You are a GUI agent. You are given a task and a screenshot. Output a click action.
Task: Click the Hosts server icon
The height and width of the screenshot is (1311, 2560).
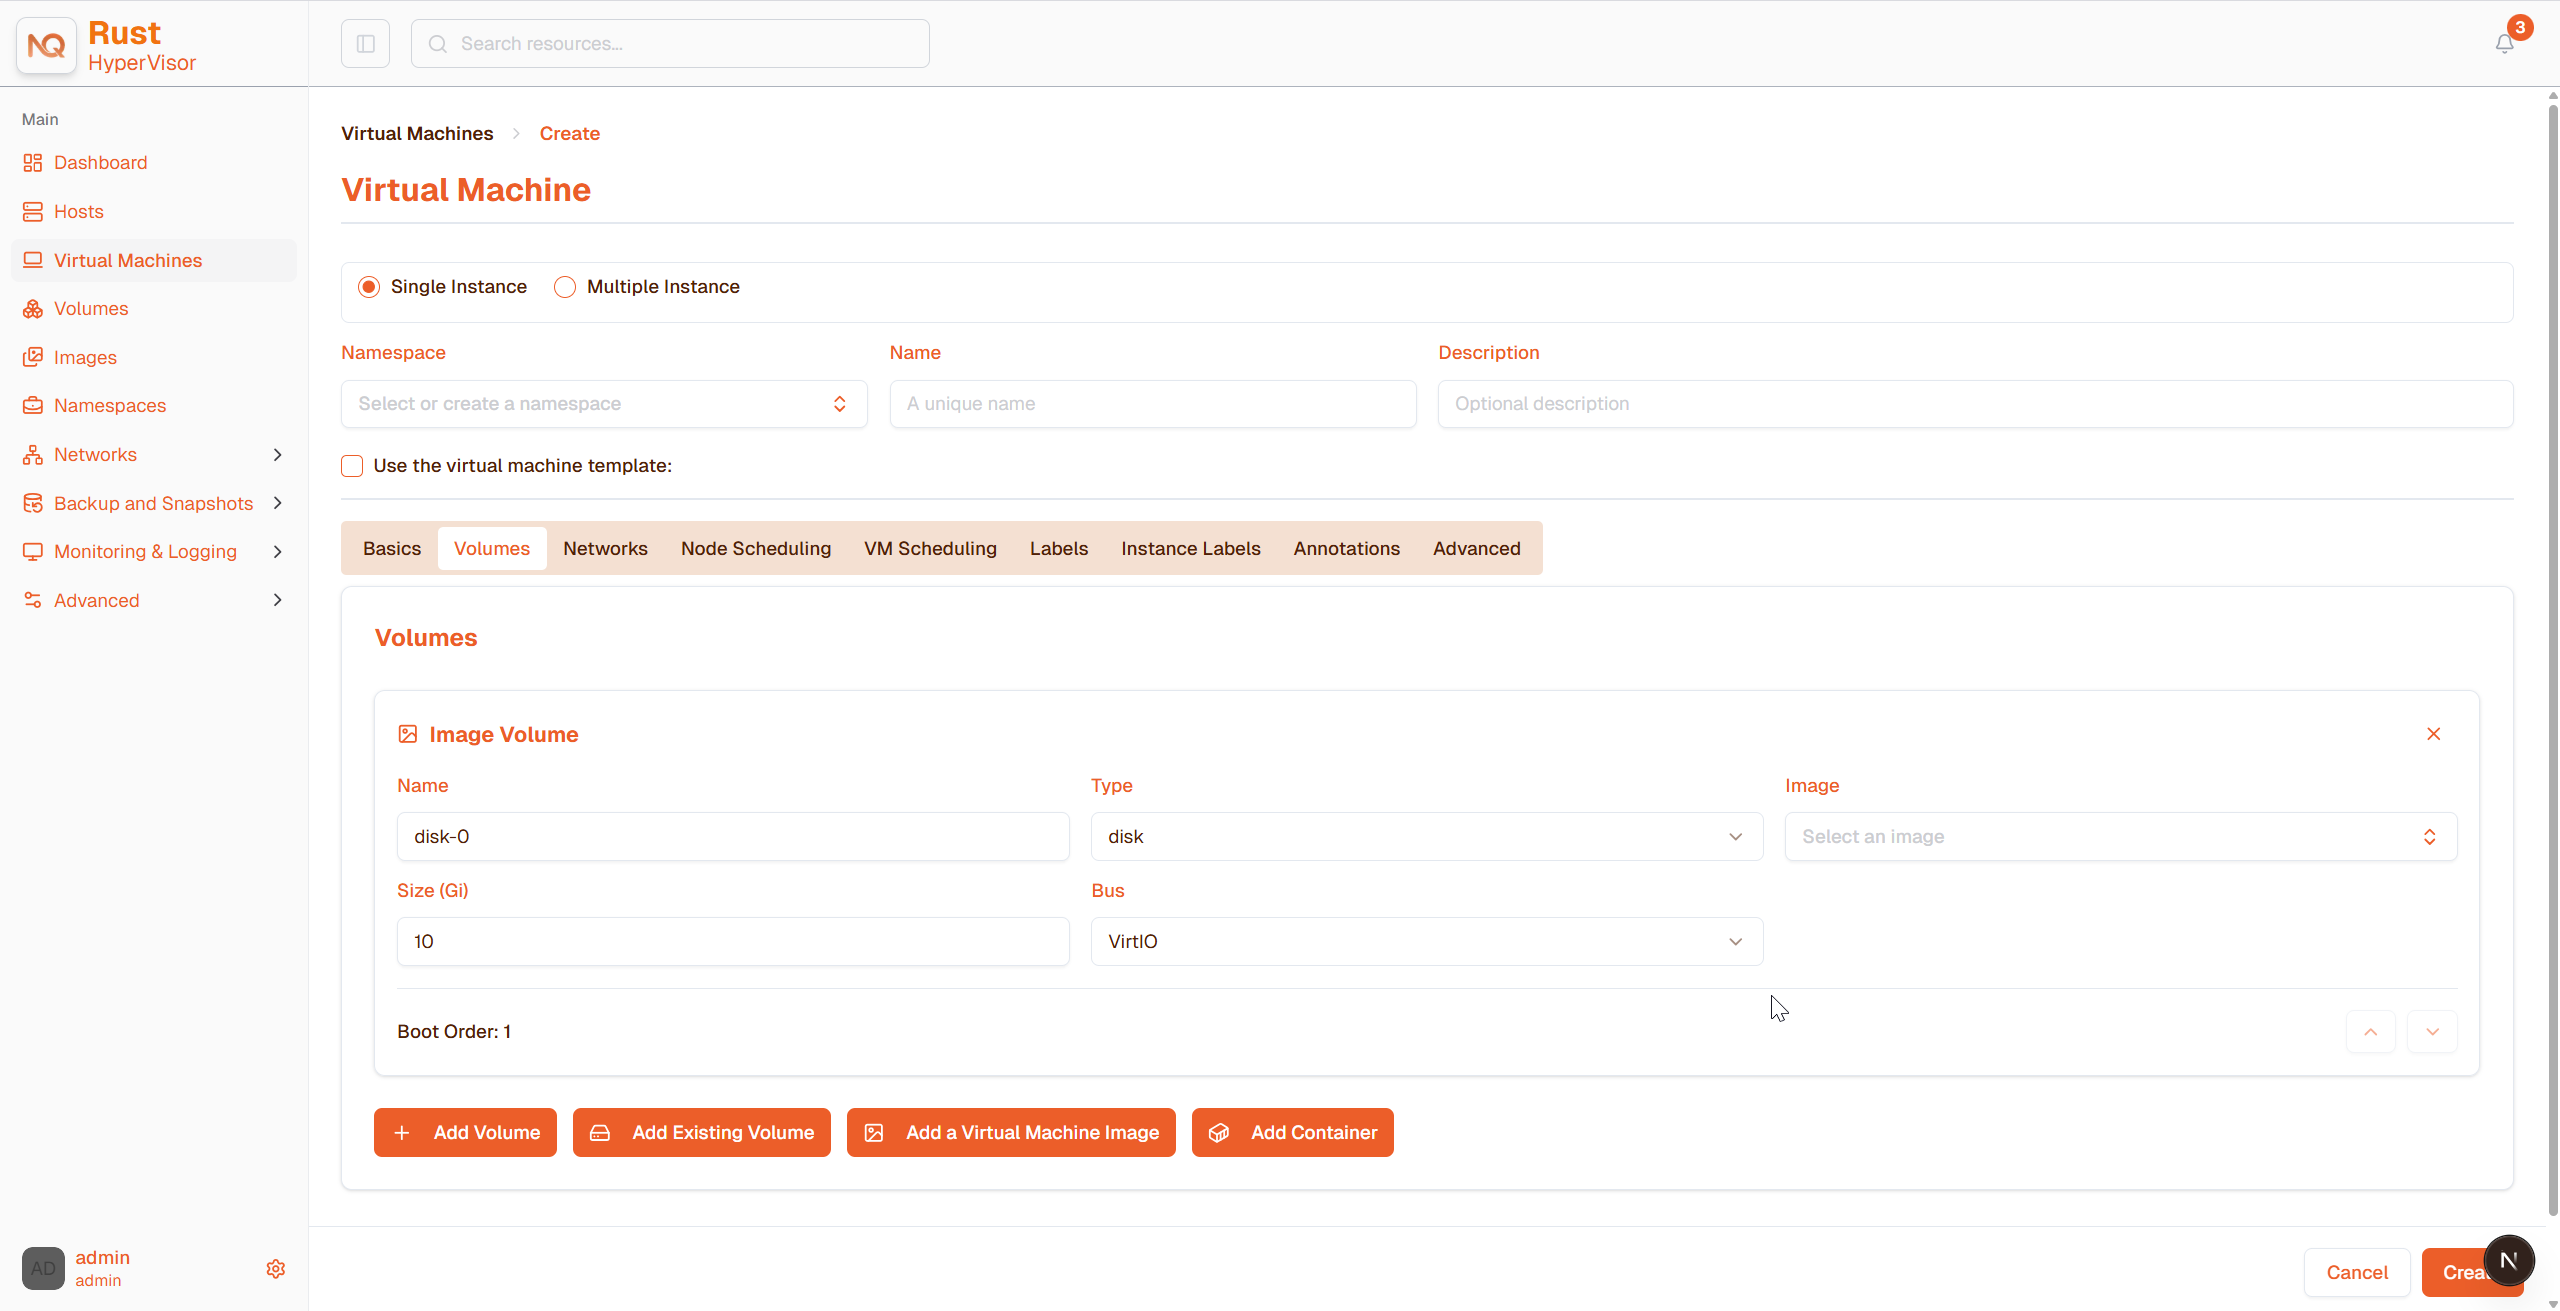[x=33, y=212]
